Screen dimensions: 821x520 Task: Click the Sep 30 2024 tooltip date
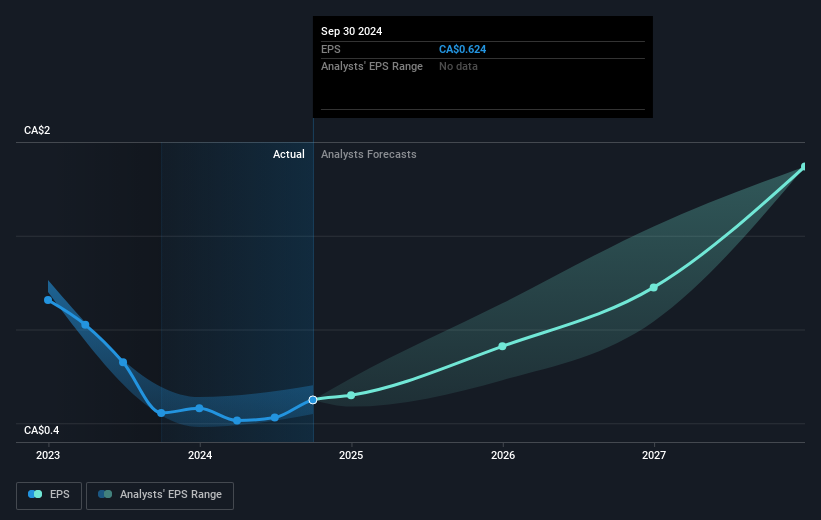(x=351, y=31)
